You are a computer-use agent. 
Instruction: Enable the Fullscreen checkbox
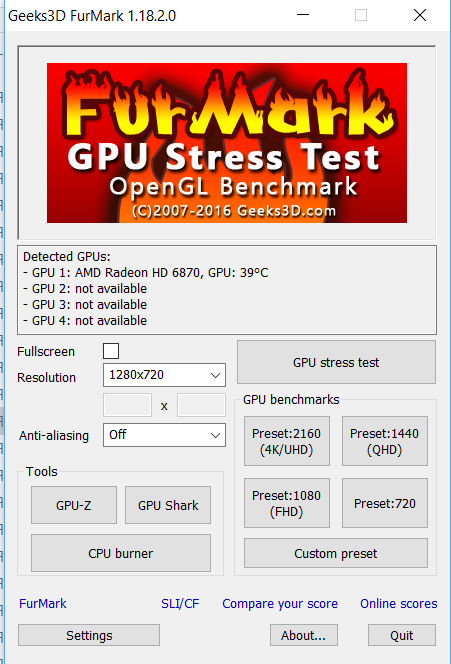coord(111,351)
